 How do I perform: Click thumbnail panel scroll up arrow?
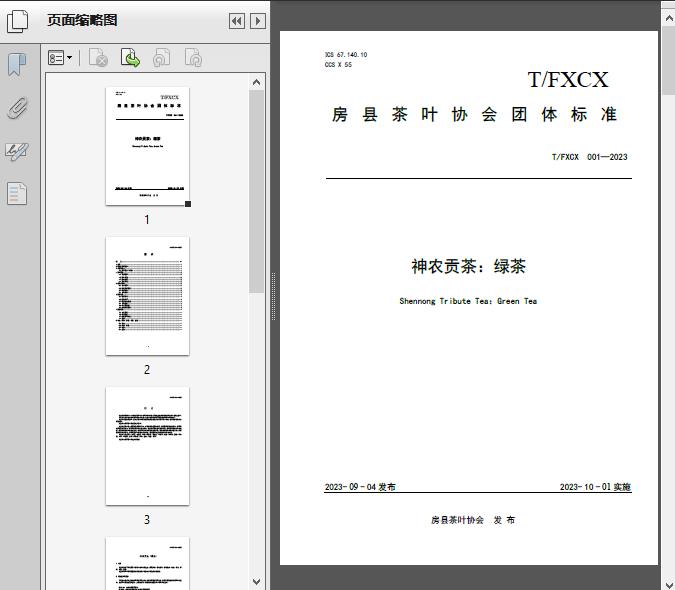pos(257,82)
